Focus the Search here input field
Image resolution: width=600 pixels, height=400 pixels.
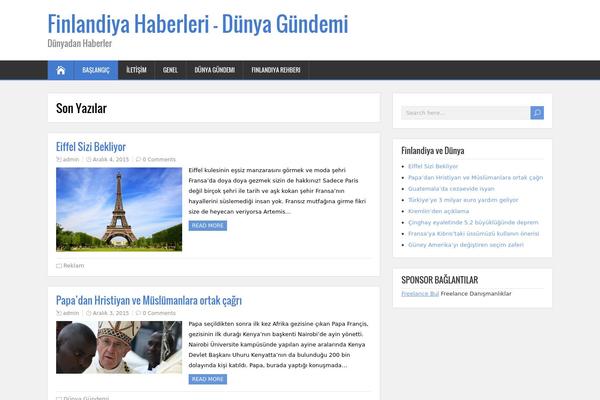point(466,113)
